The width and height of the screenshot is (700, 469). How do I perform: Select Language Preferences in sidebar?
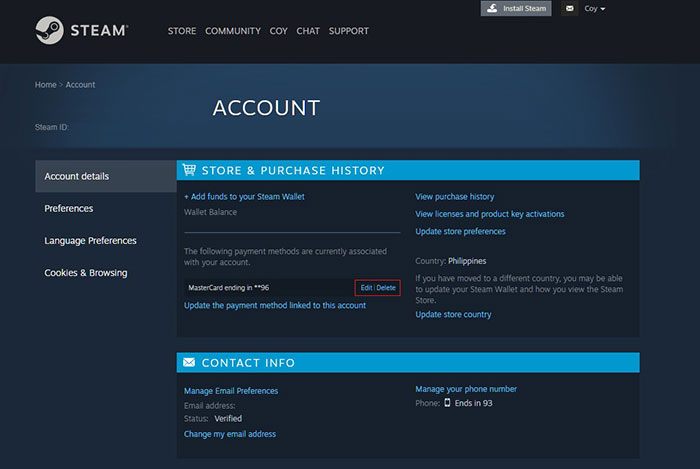90,241
